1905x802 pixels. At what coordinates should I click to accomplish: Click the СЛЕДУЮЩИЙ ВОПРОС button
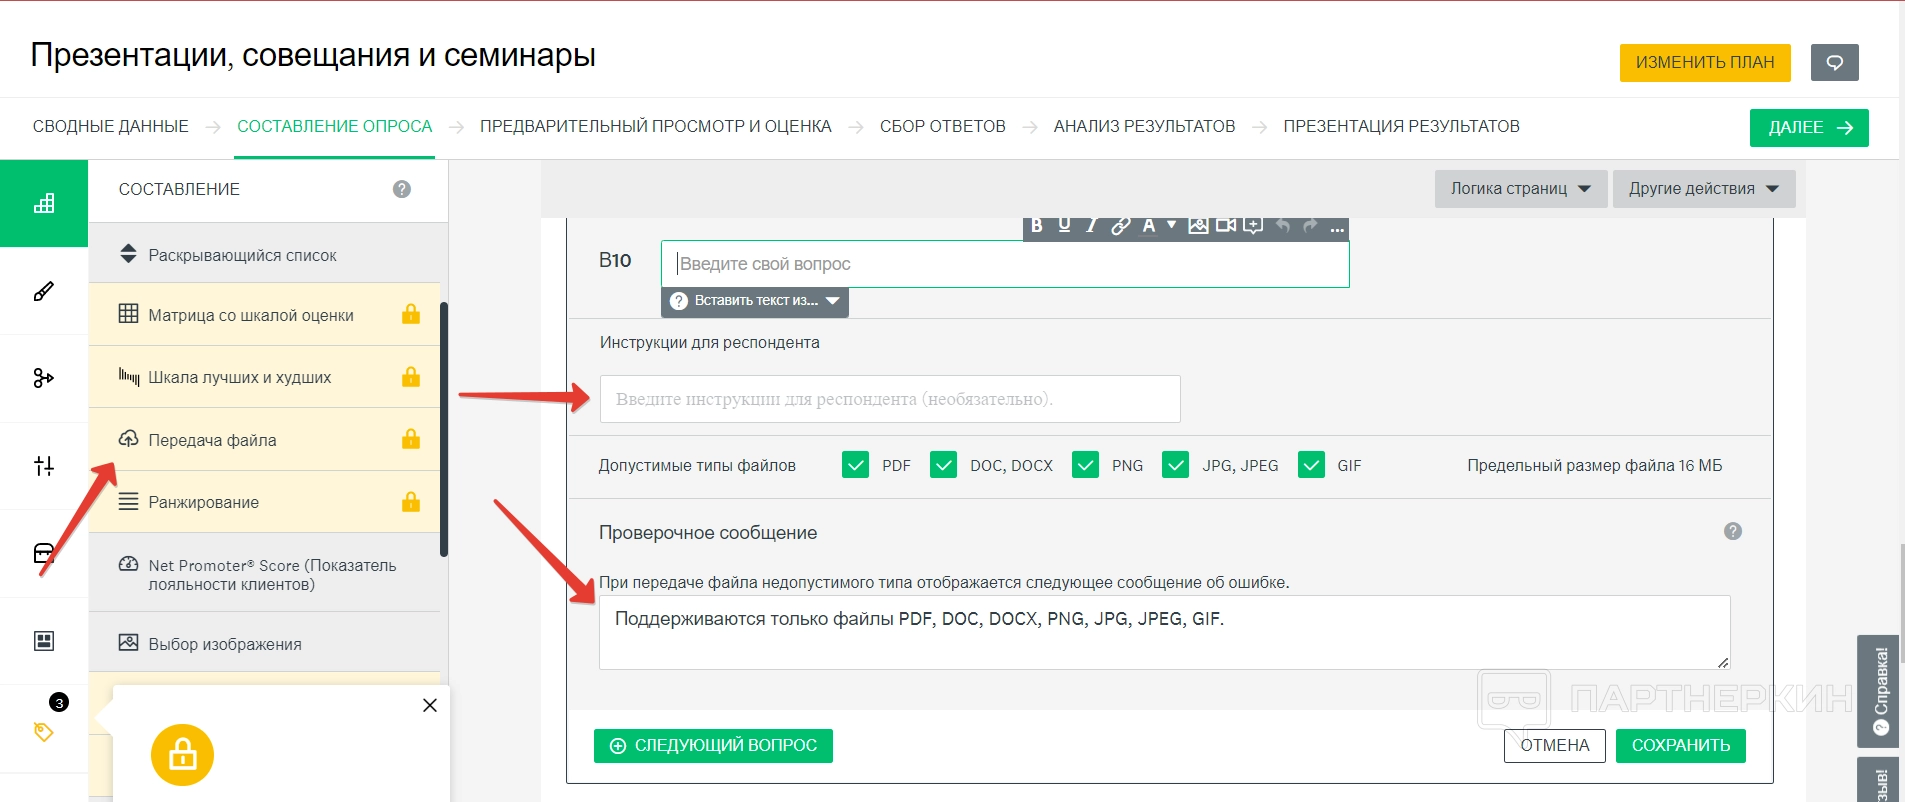[x=713, y=746]
